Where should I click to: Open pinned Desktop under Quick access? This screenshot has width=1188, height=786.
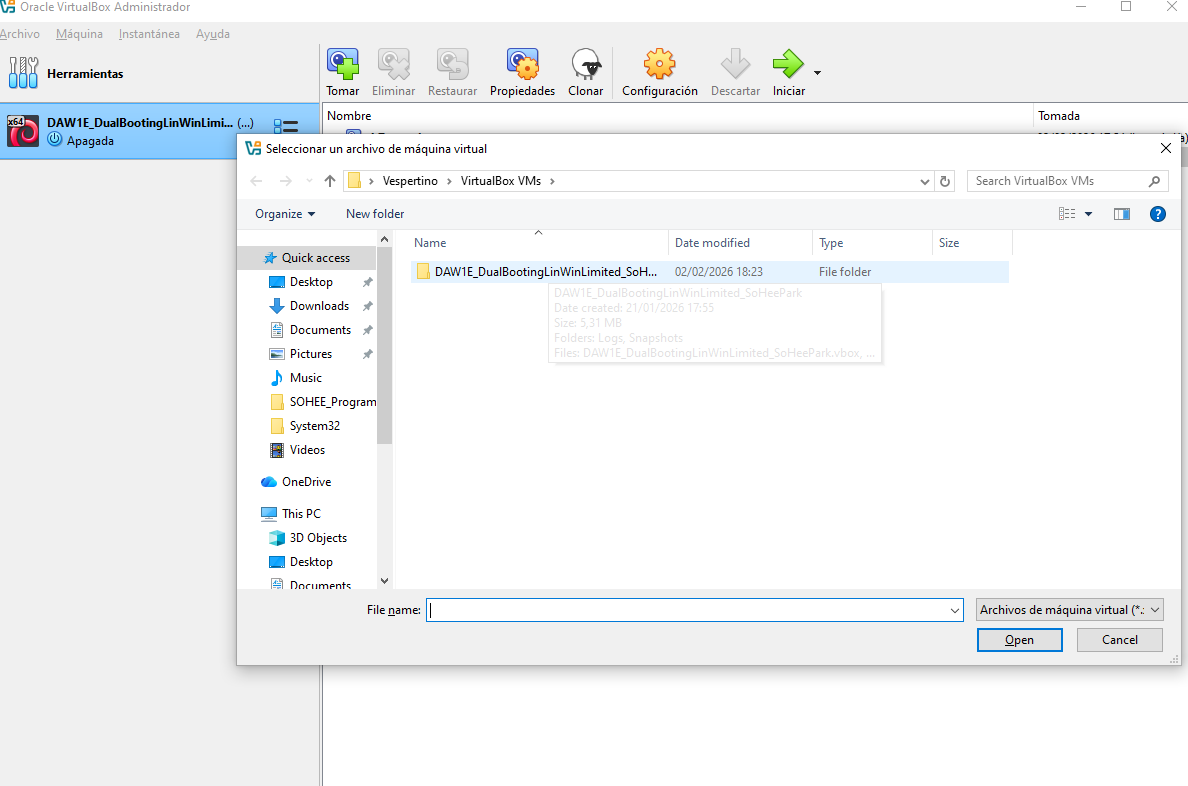311,282
